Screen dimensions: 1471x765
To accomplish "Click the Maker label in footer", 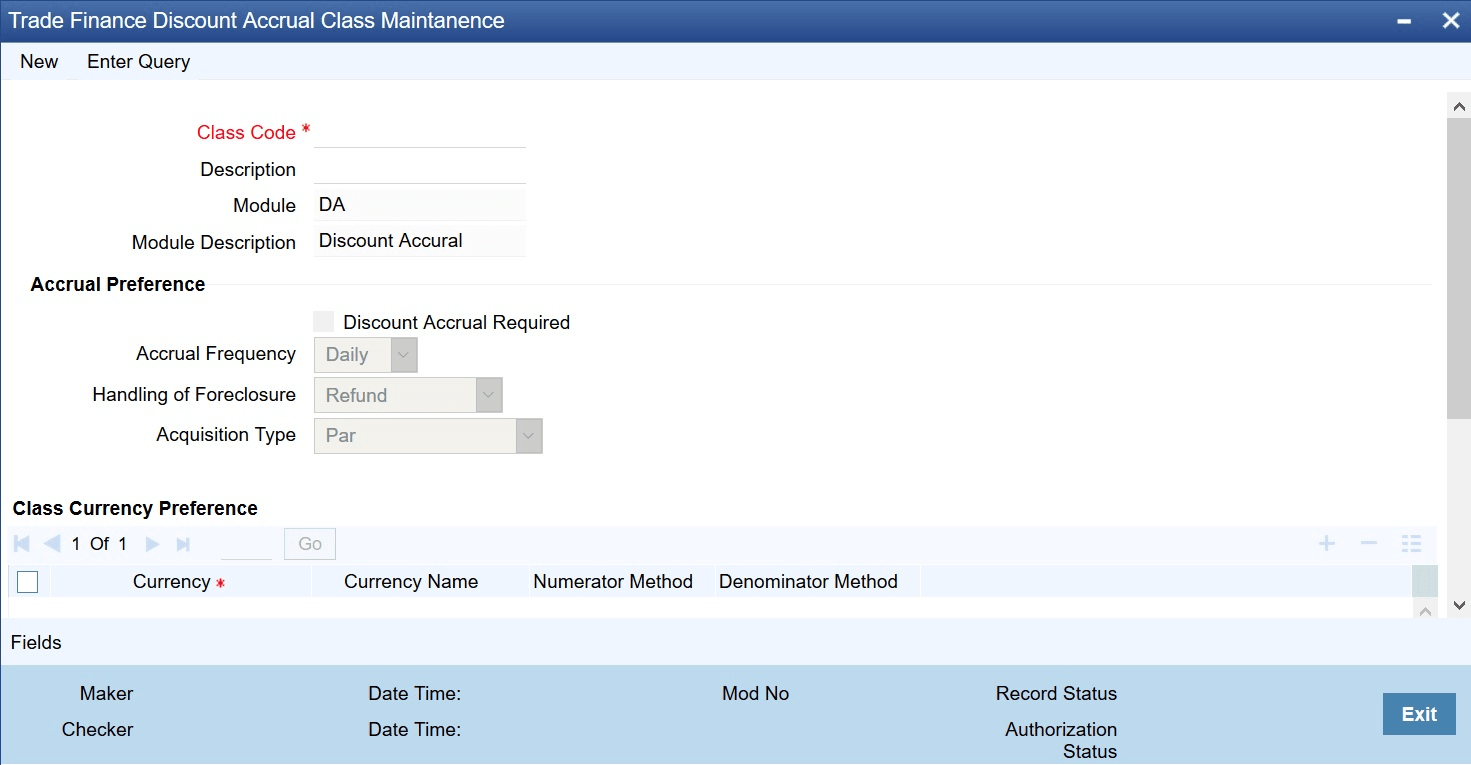I will tap(107, 693).
